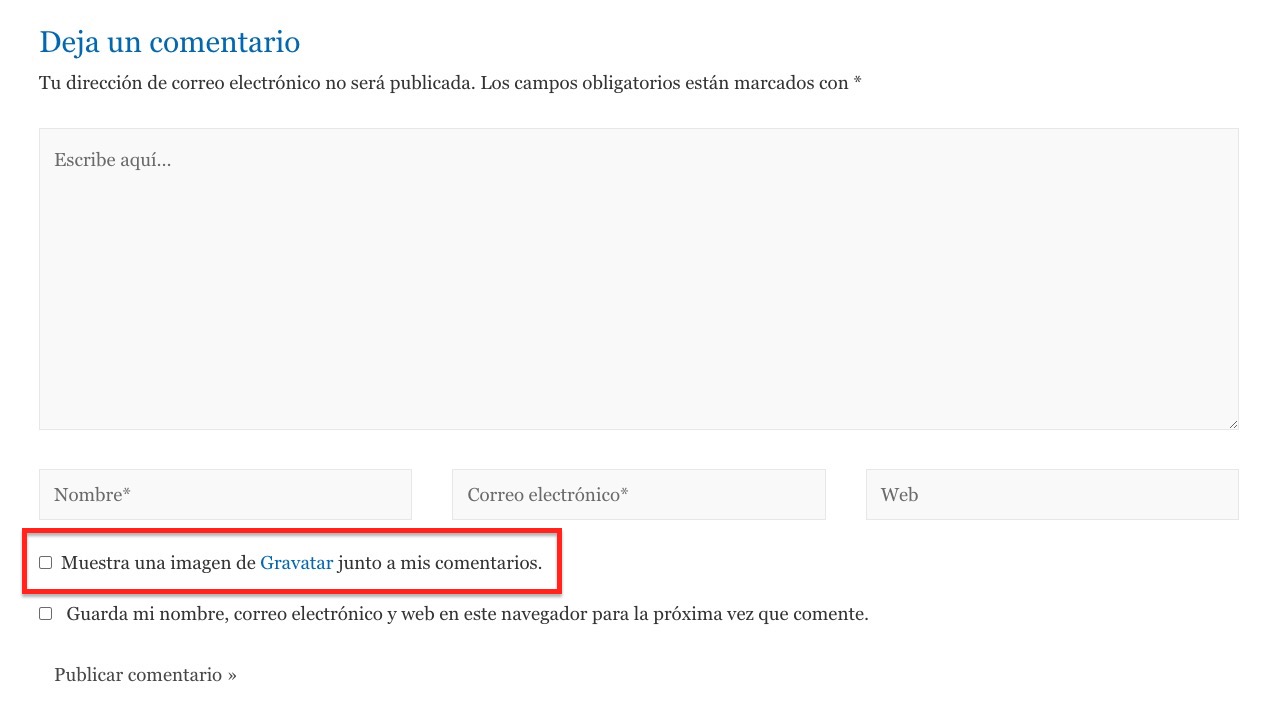Click the "junto a mis comentarios" label text
The image size is (1270, 721).
pyautogui.click(x=440, y=563)
